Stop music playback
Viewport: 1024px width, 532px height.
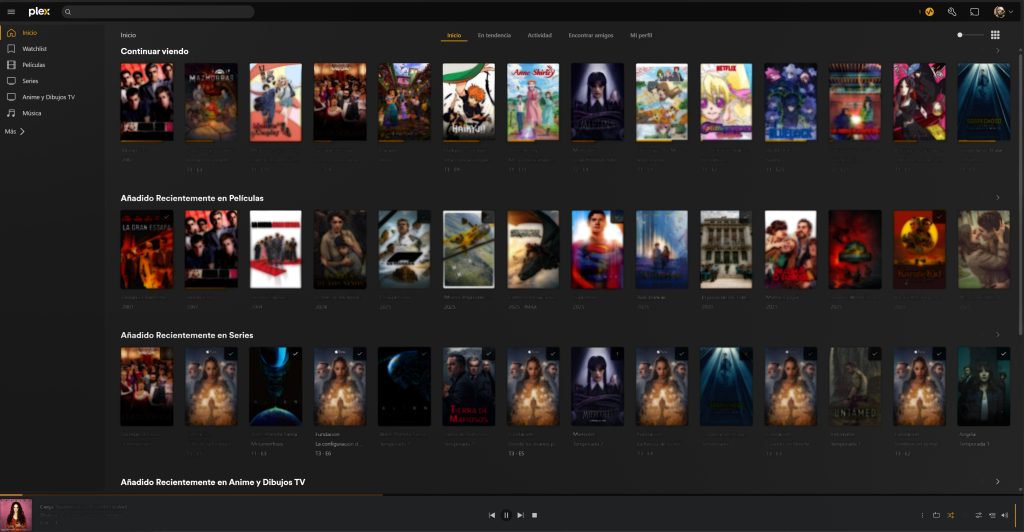point(534,515)
